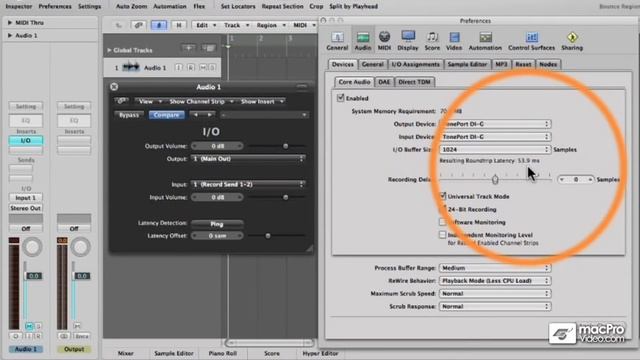
Task: Expand Global Tracks disclosure triangle
Action: [x=109, y=50]
